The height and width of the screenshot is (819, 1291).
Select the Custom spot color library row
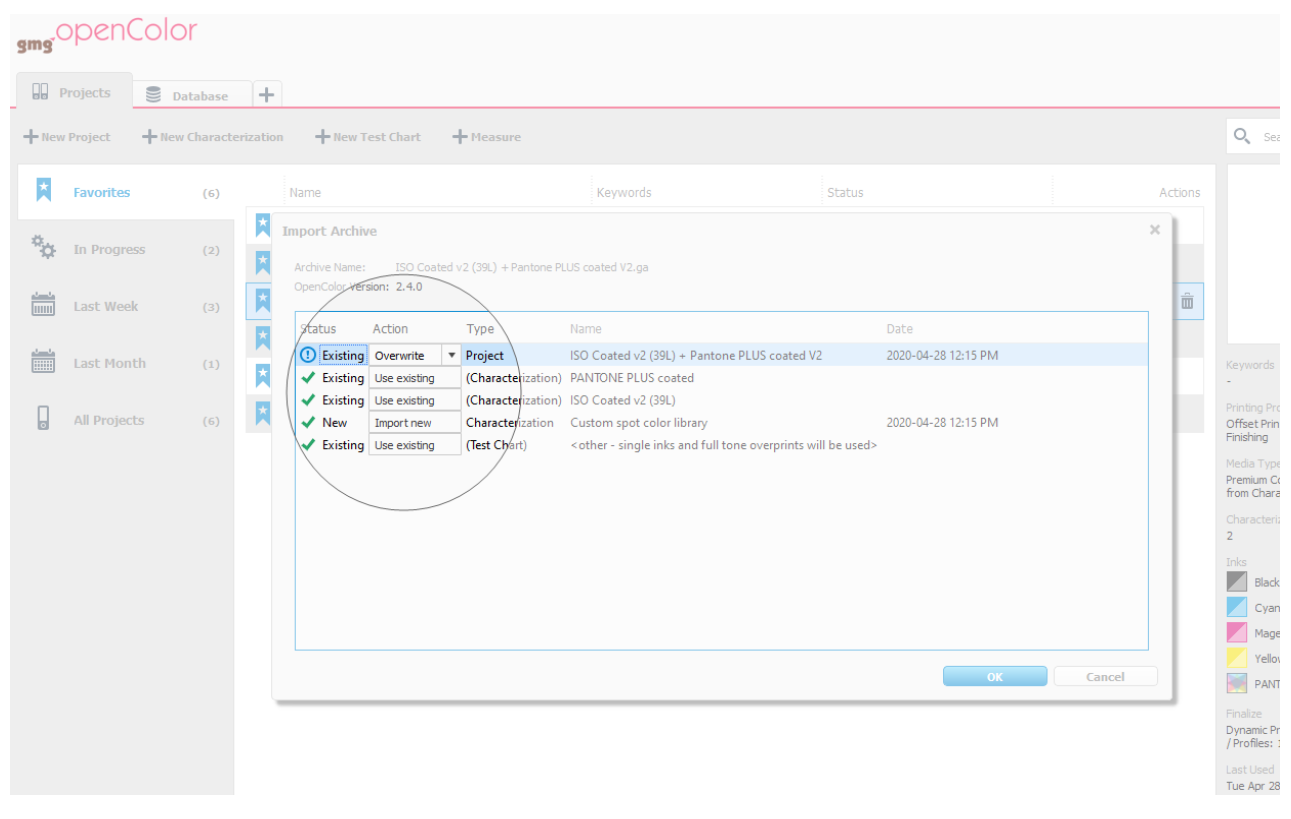click(721, 423)
